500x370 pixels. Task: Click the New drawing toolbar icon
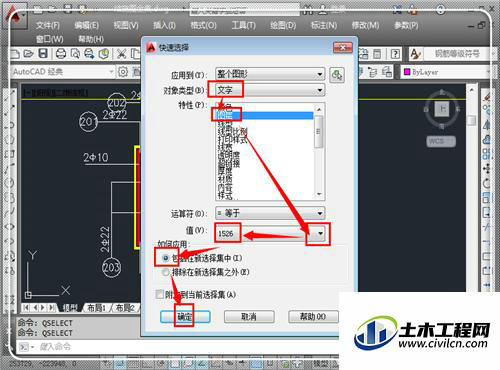pos(15,54)
